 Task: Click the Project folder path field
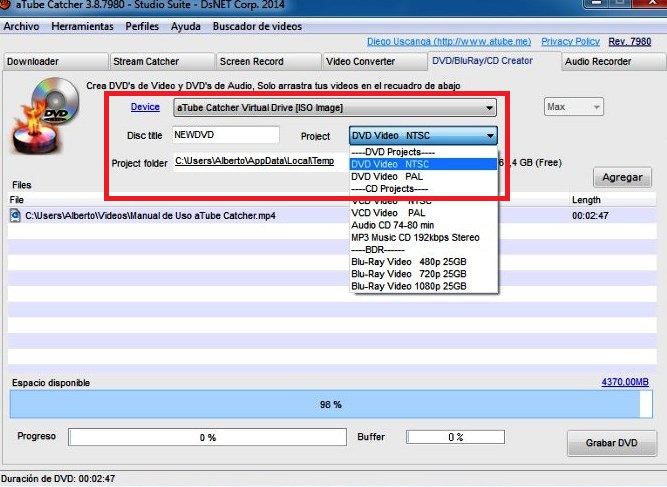(261, 161)
